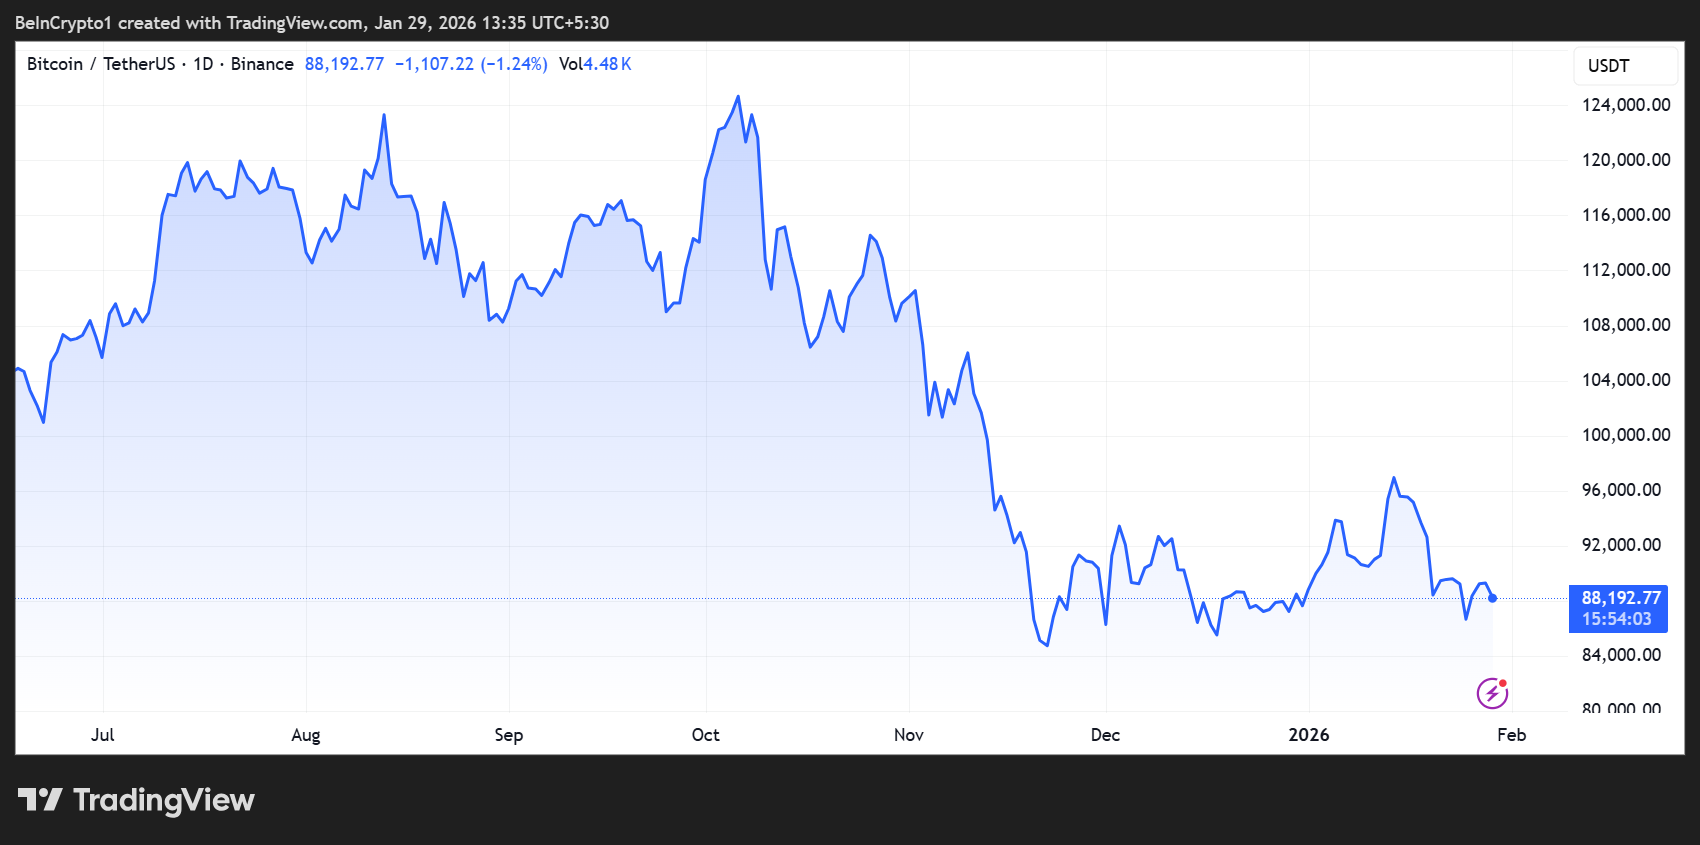Viewport: 1700px width, 845px height.
Task: Click the 124,000.00 price scale label
Action: [1625, 105]
